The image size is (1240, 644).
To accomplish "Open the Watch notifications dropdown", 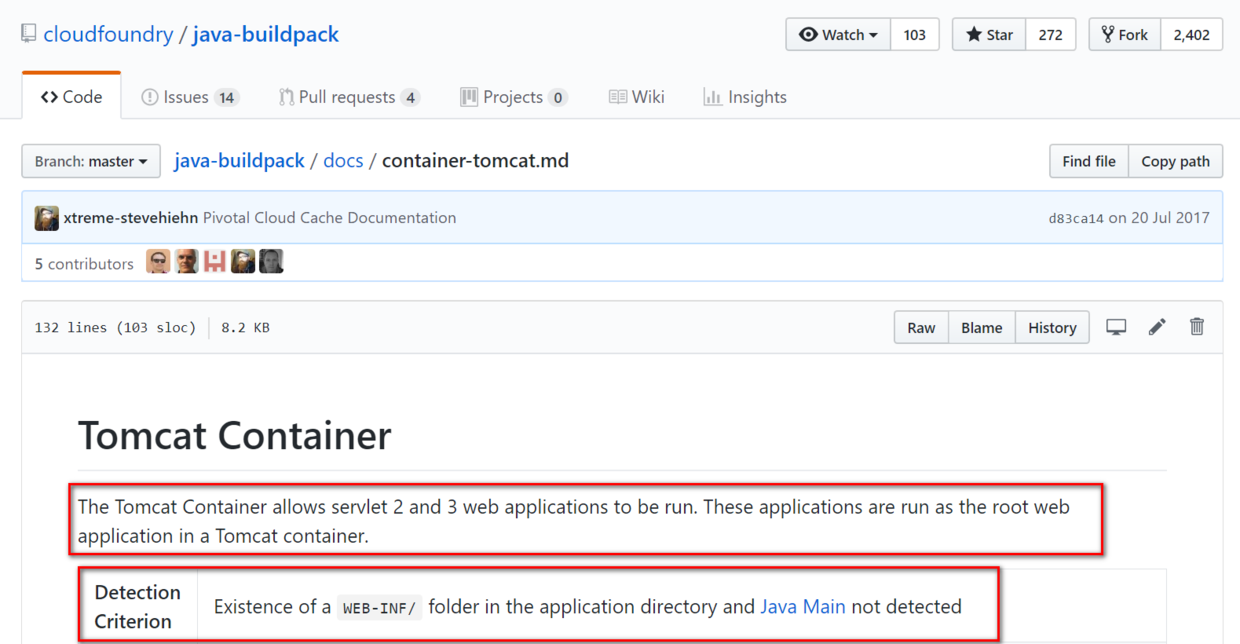I will click(838, 34).
